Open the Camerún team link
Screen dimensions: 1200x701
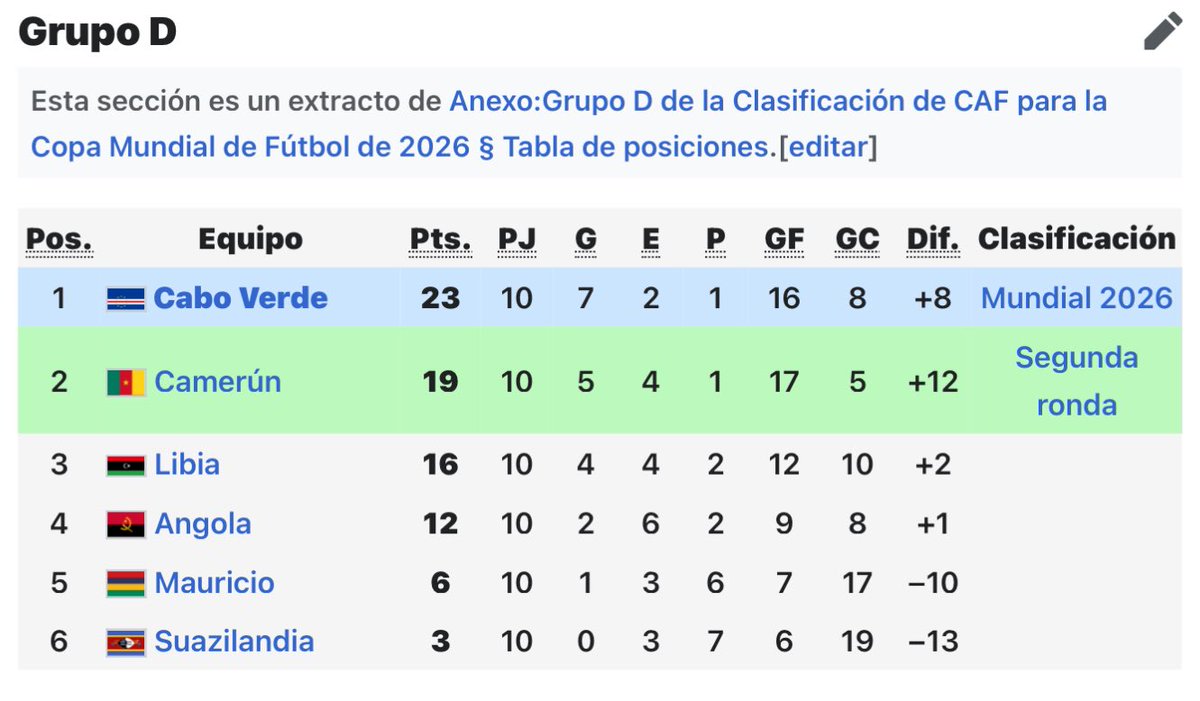coord(217,381)
